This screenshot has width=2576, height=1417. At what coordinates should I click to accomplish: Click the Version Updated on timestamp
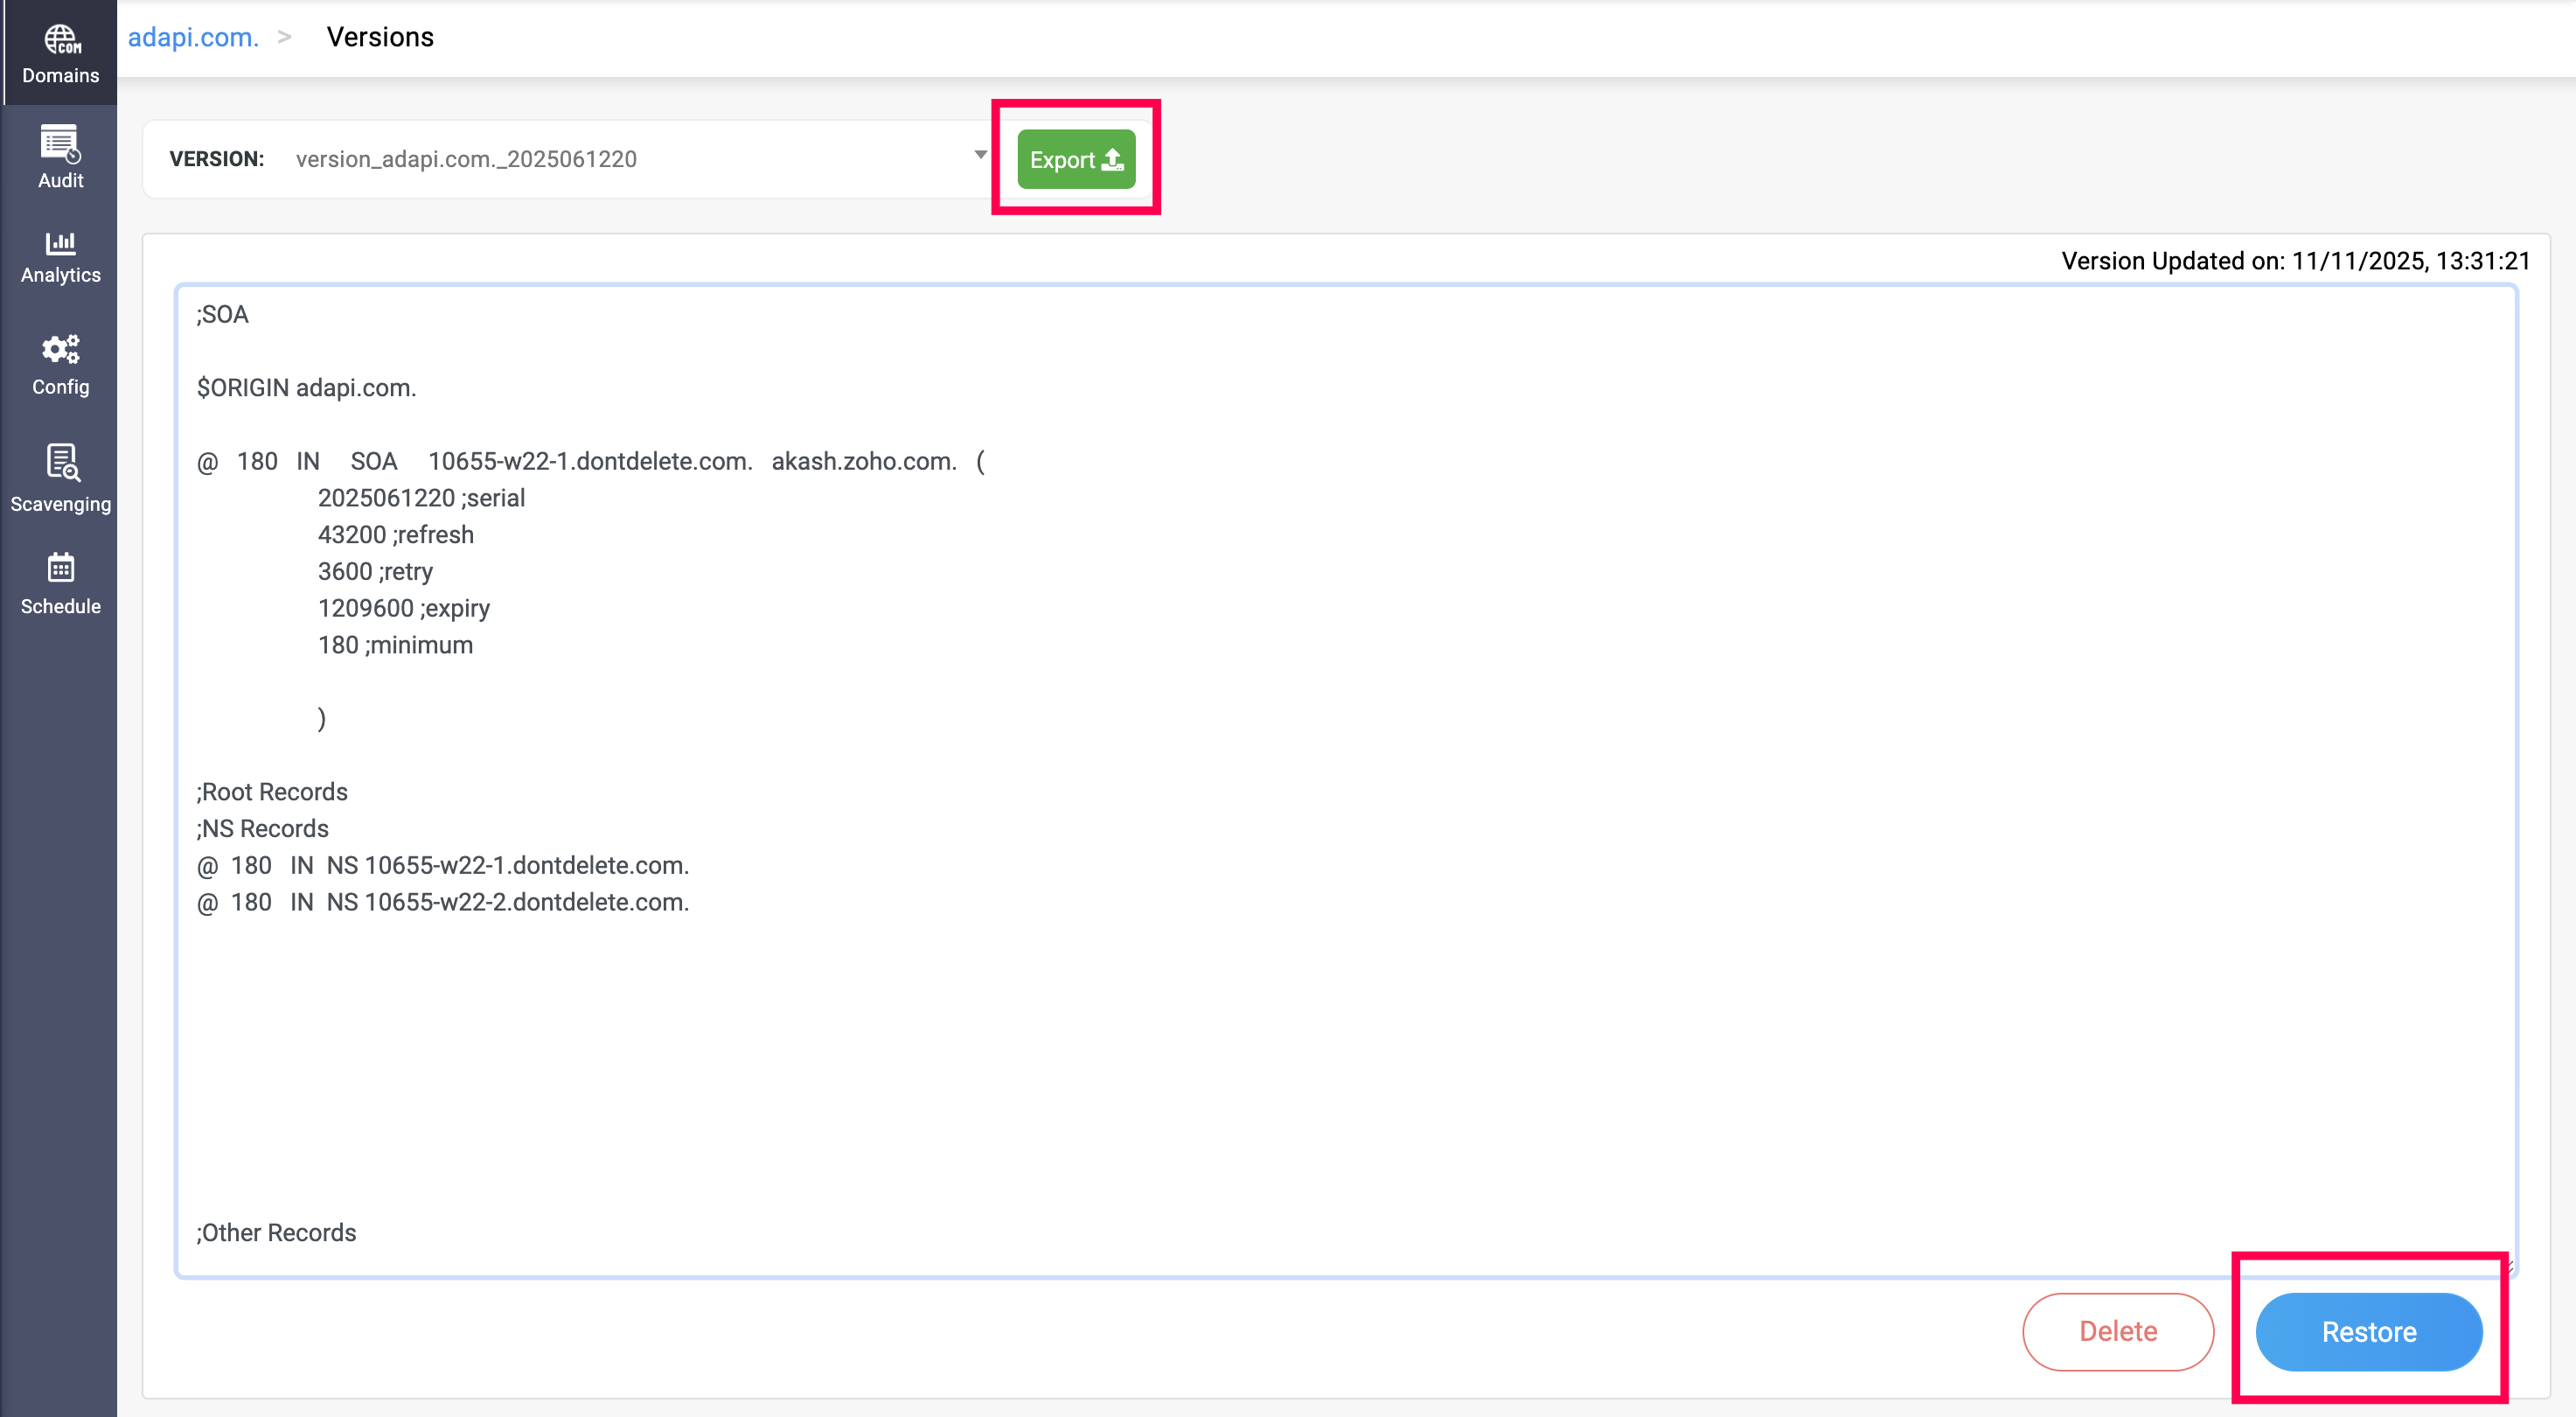coord(2295,261)
